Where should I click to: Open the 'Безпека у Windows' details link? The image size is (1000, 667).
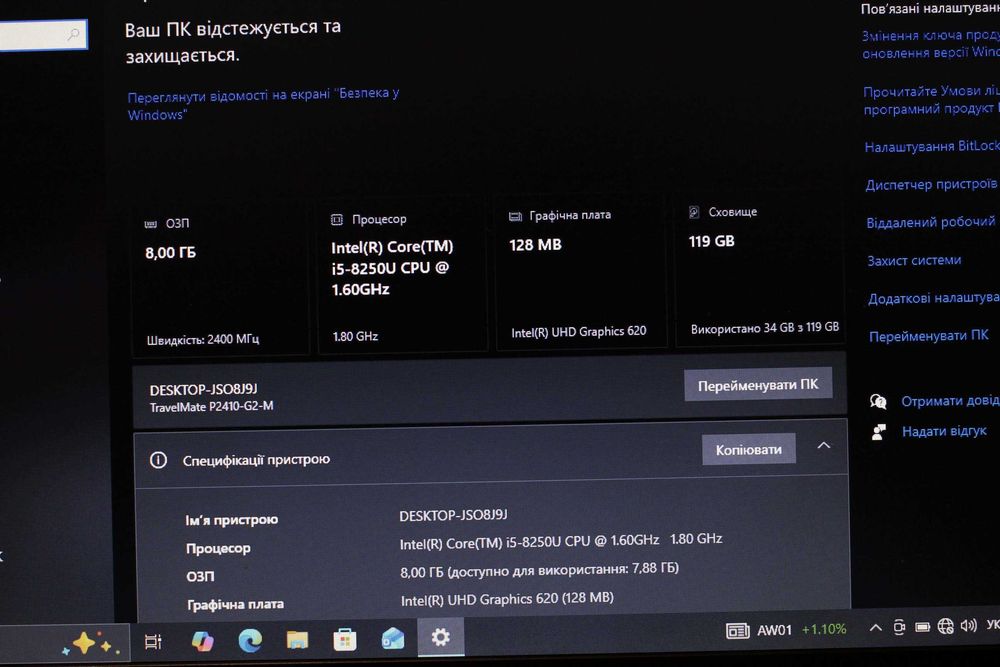pos(263,104)
